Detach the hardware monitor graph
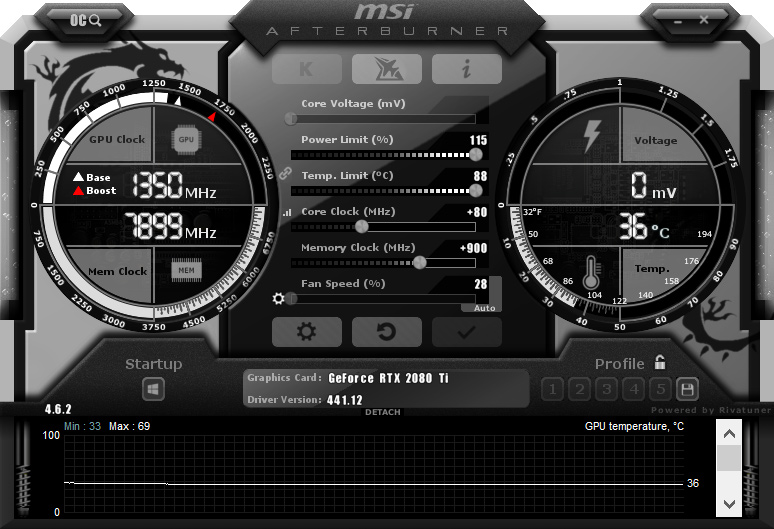Image resolution: width=774 pixels, height=529 pixels. tap(383, 412)
